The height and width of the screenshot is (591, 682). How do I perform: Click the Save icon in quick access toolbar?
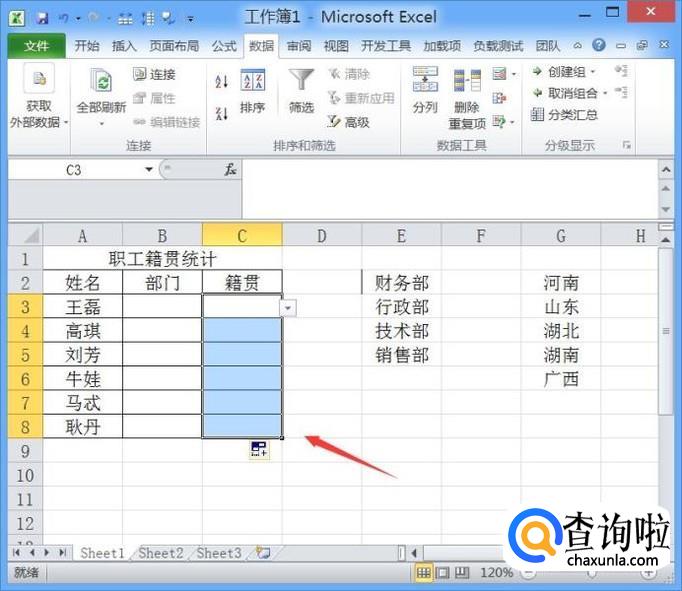(x=42, y=18)
